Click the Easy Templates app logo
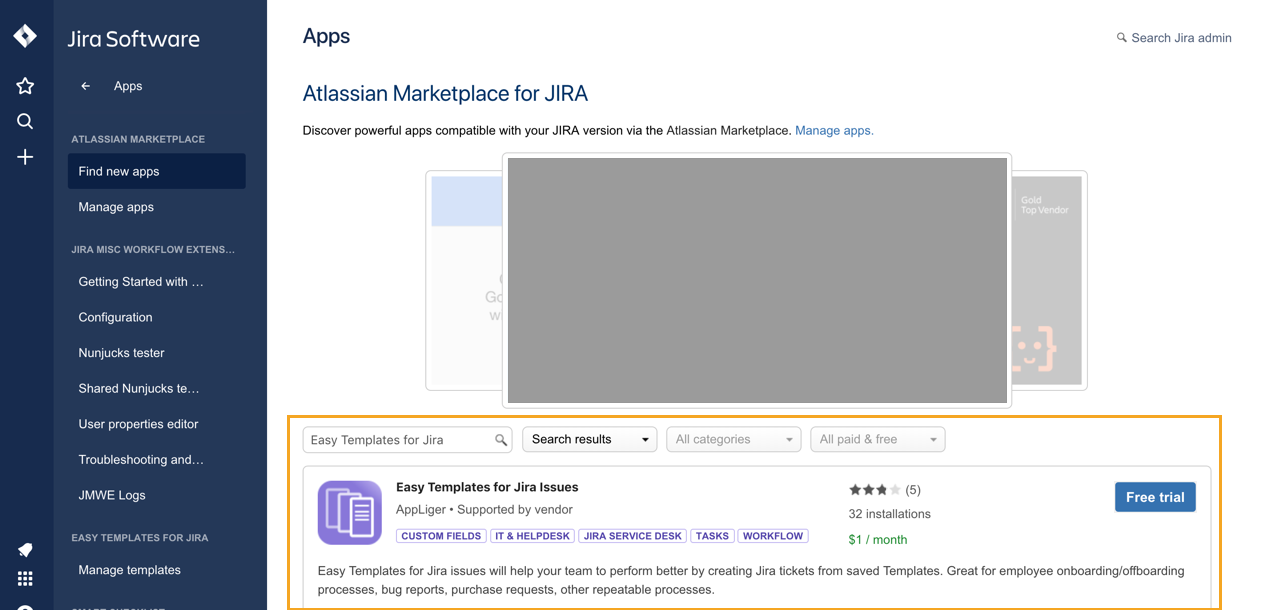This screenshot has height=610, width=1274. coord(350,512)
